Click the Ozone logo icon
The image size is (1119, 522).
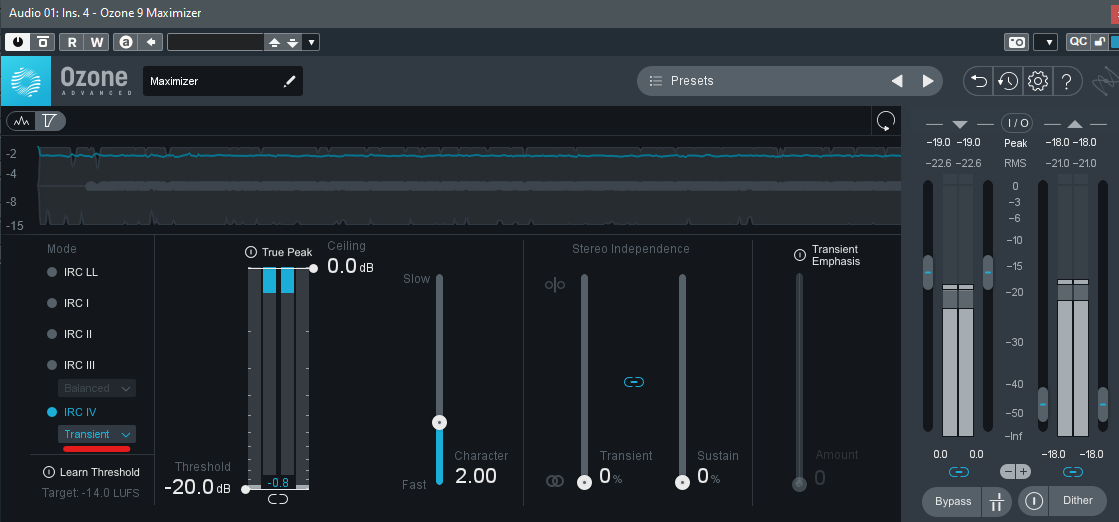pos(26,81)
